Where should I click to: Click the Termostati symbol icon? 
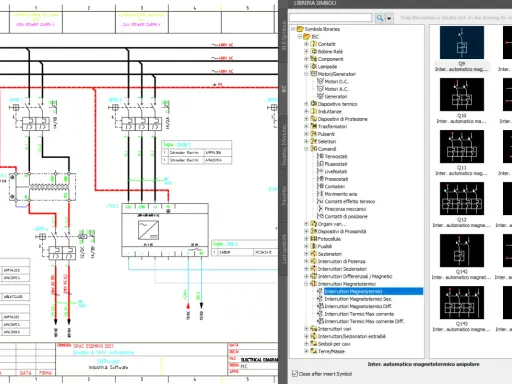click(320, 156)
